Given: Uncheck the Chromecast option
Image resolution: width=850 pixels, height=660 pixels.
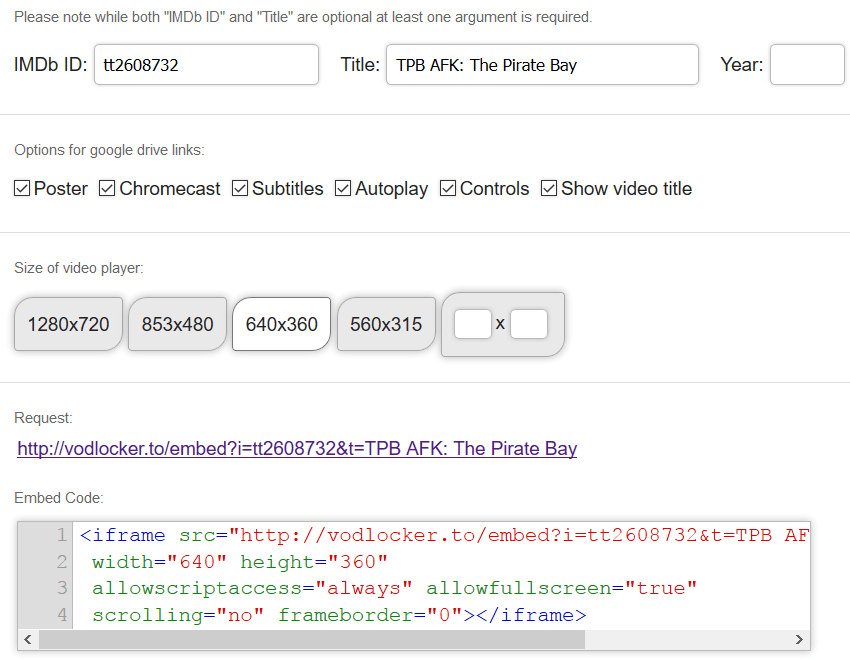Looking at the screenshot, I should click(107, 189).
